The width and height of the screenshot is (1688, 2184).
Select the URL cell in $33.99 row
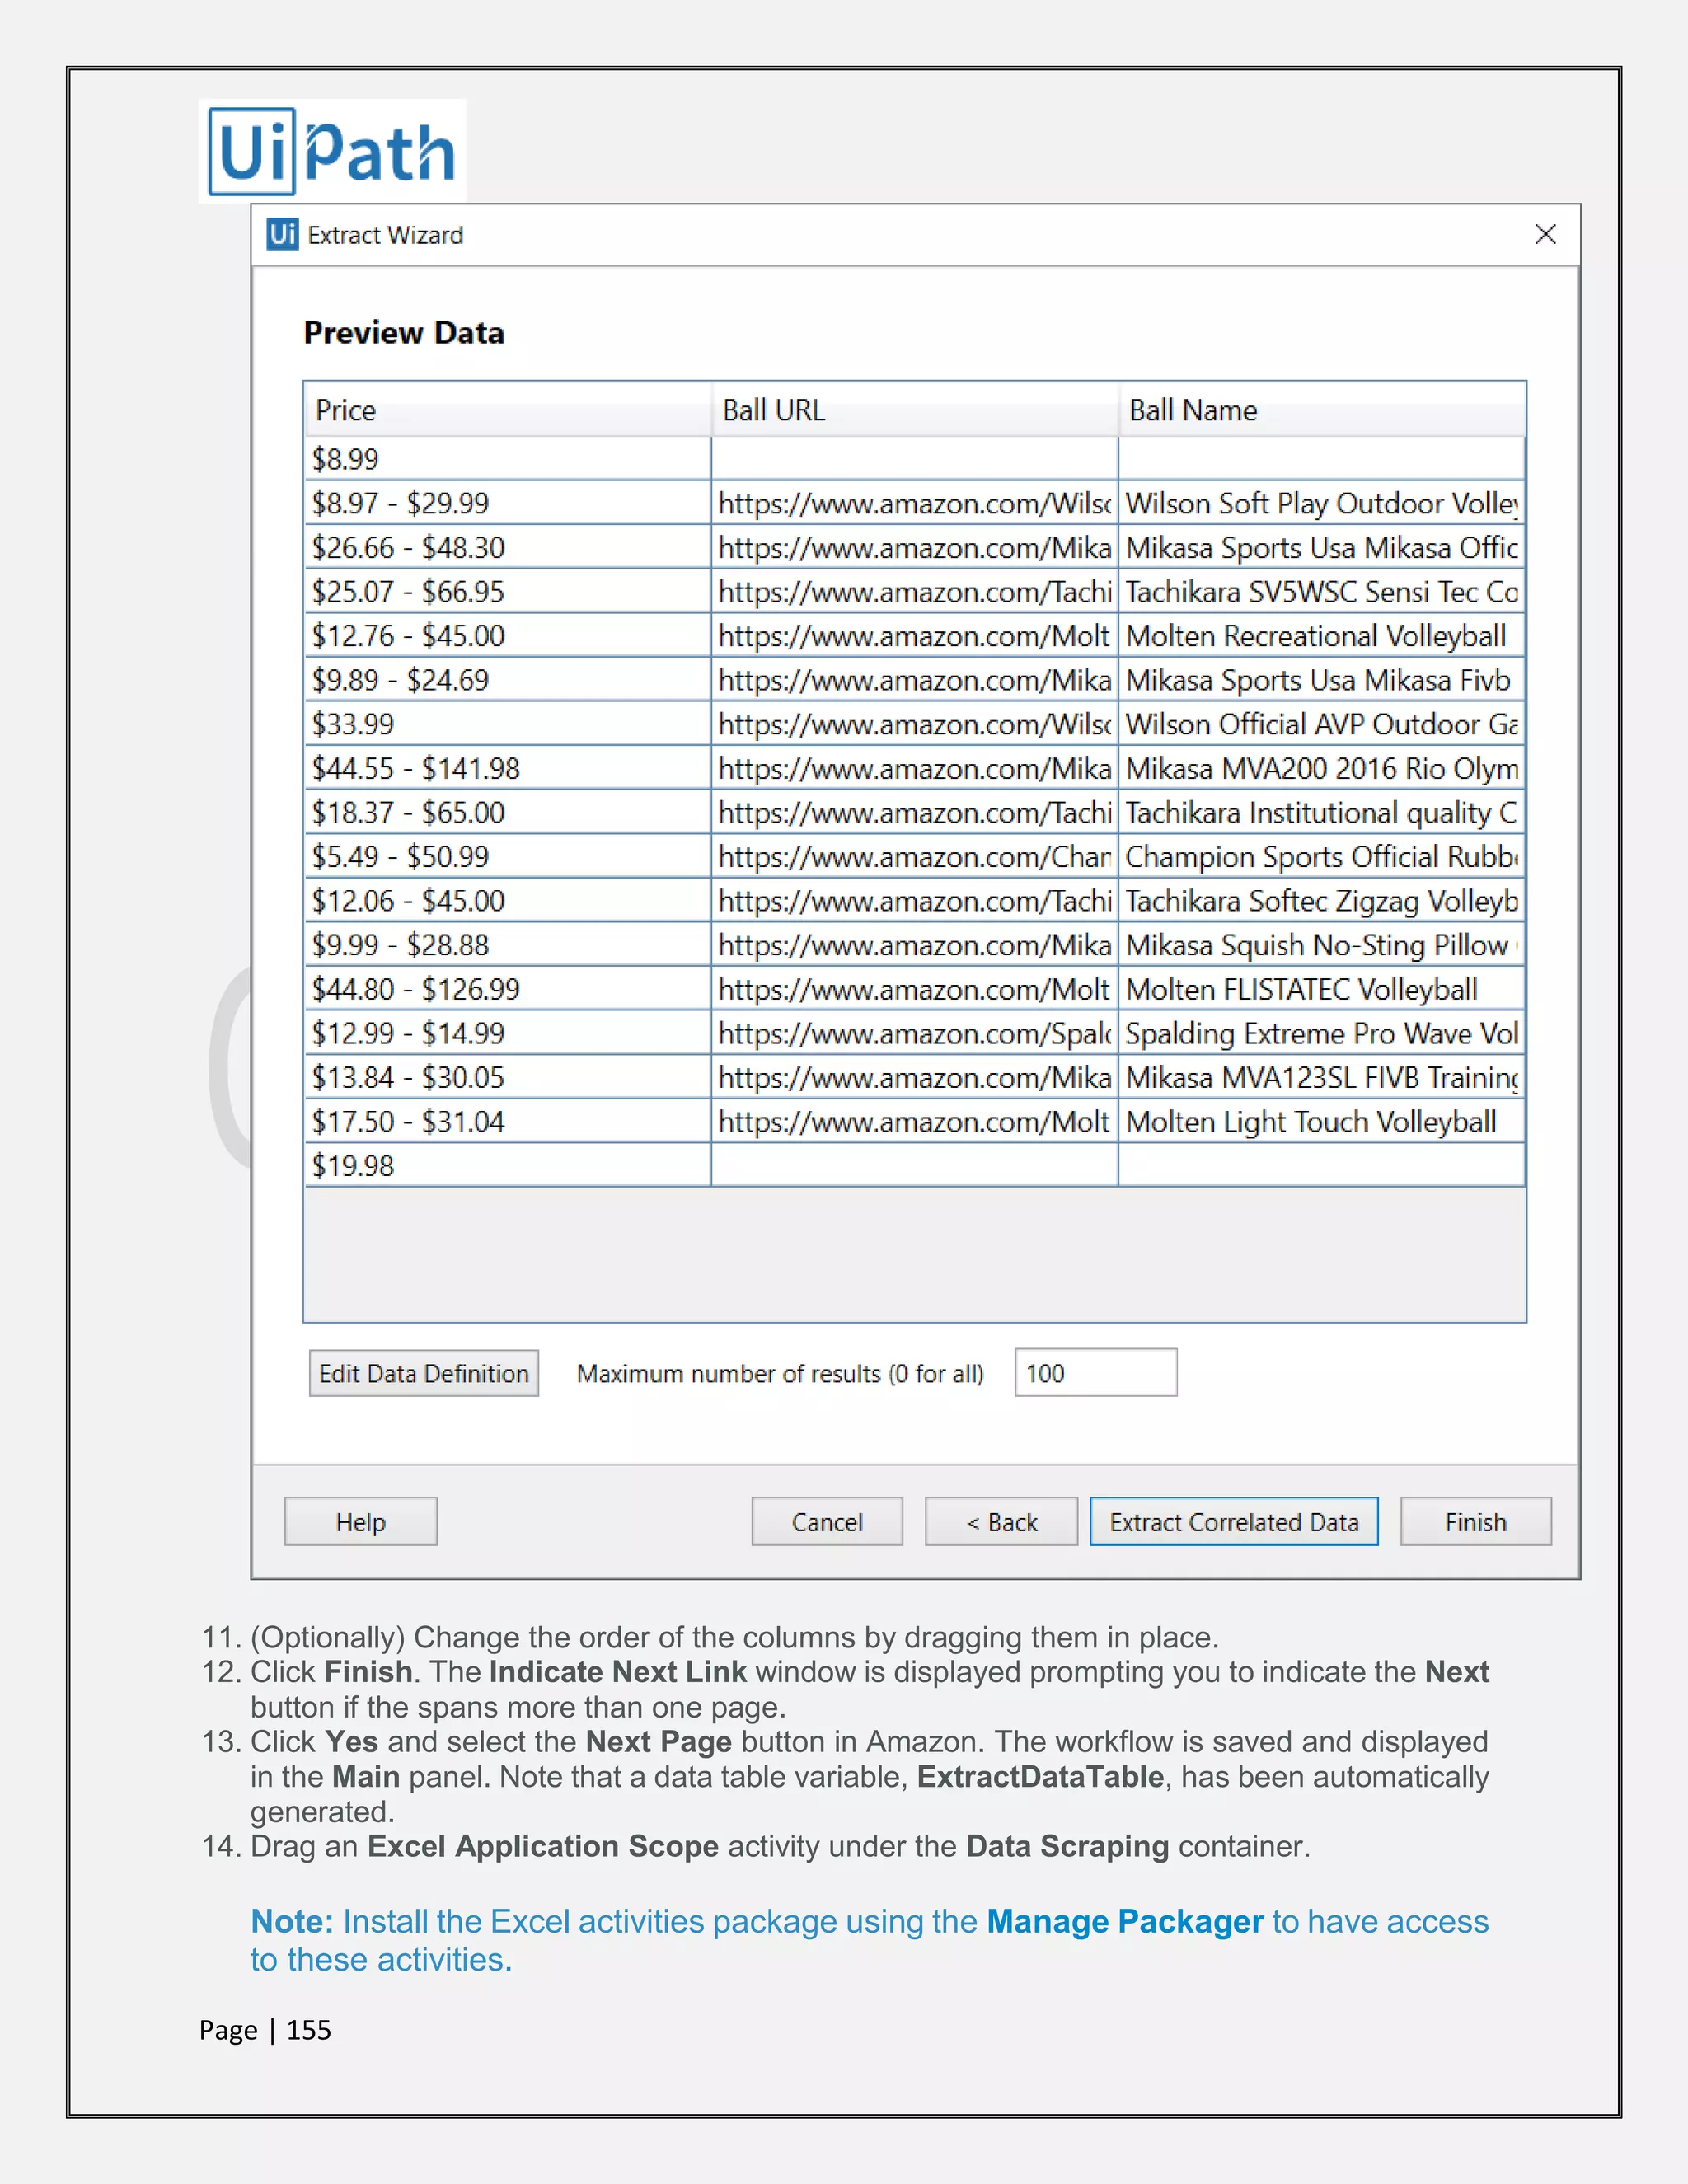click(x=915, y=724)
